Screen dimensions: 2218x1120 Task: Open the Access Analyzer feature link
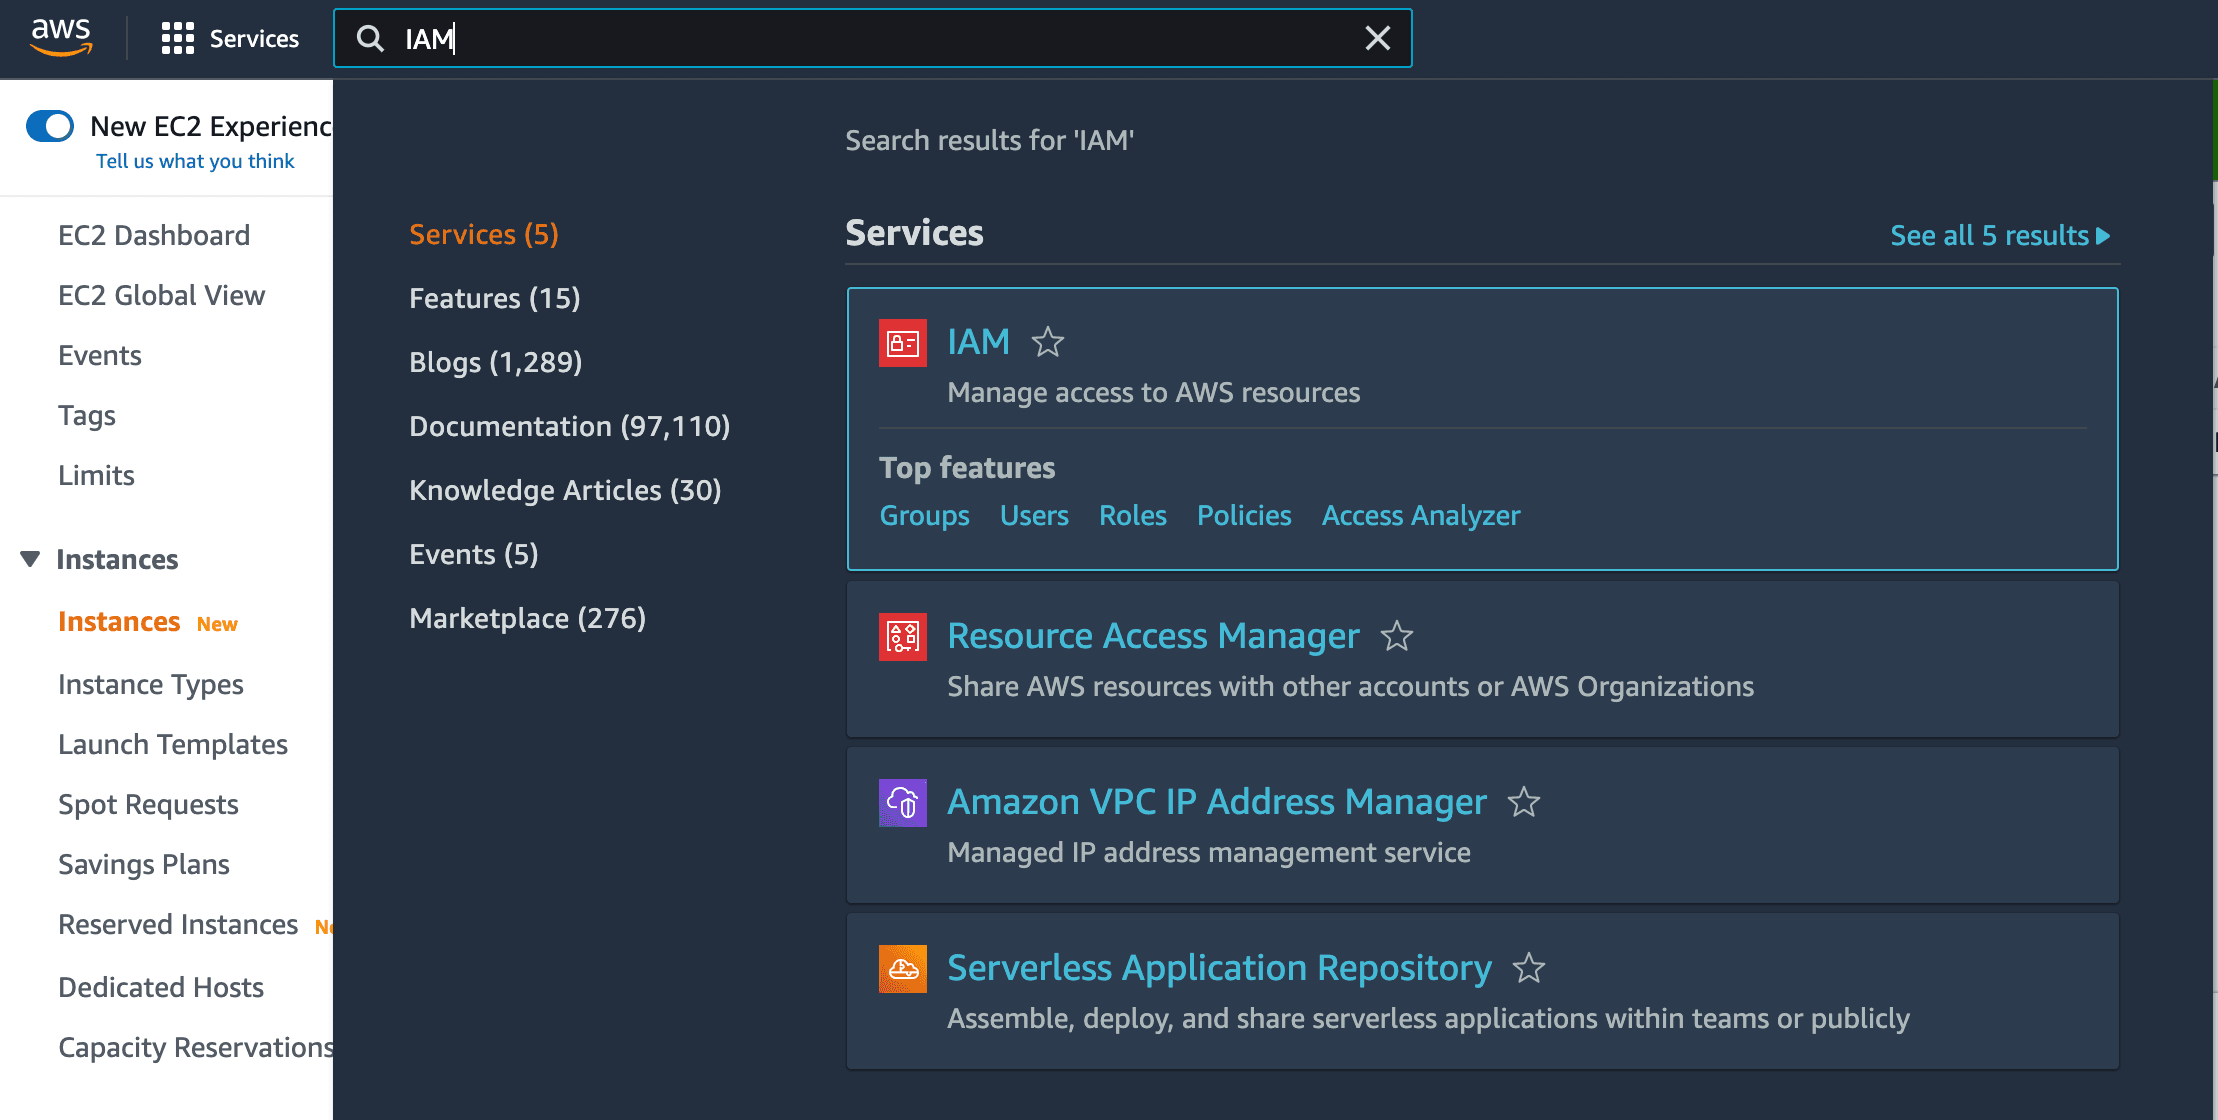pyautogui.click(x=1421, y=515)
